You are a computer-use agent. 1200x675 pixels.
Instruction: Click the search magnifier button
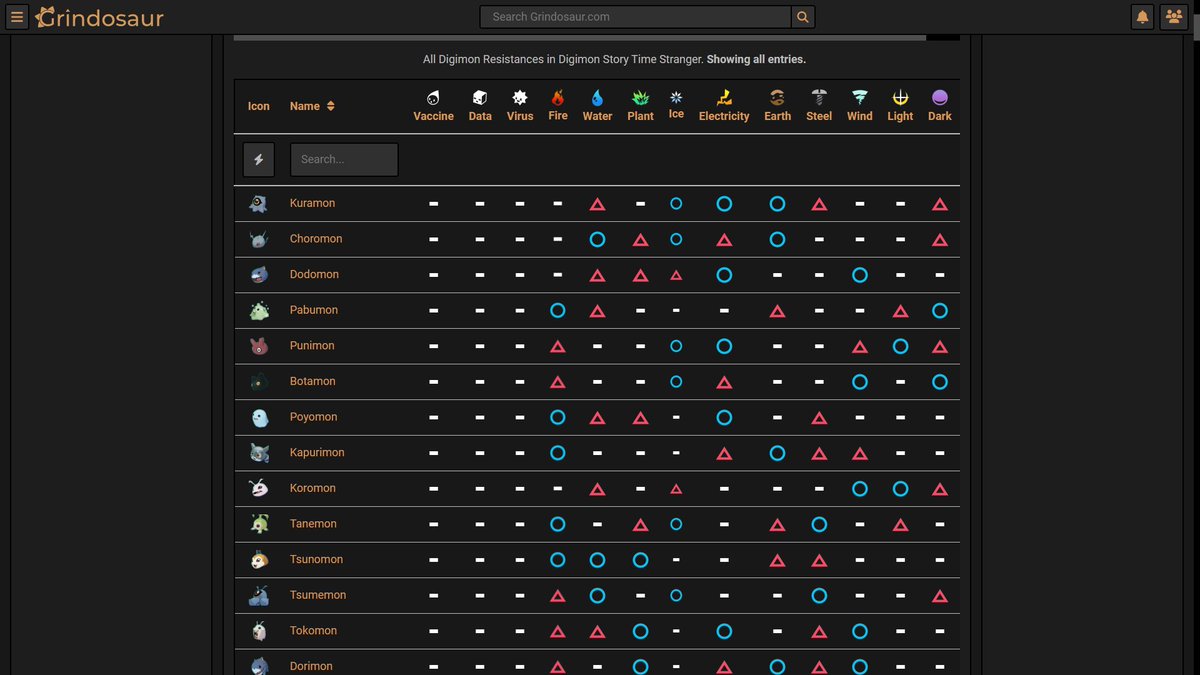click(x=800, y=16)
